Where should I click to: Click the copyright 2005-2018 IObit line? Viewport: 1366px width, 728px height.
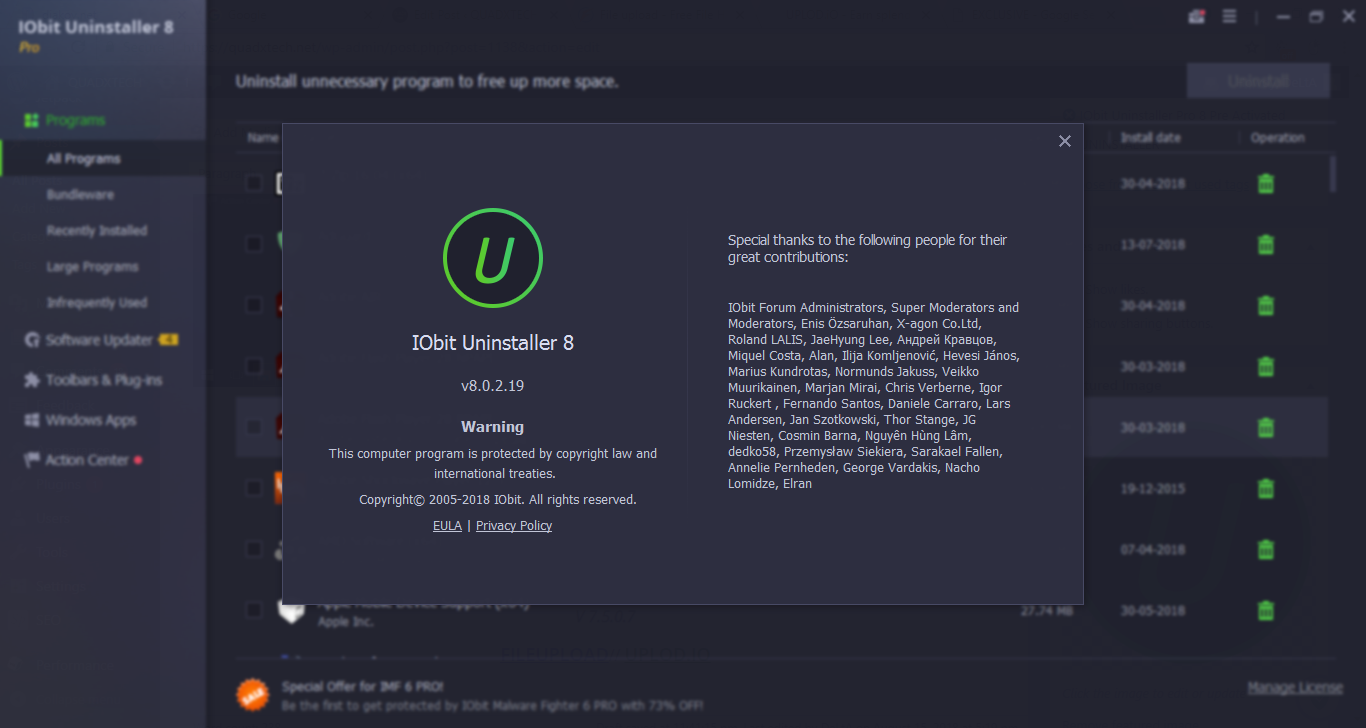click(x=498, y=499)
